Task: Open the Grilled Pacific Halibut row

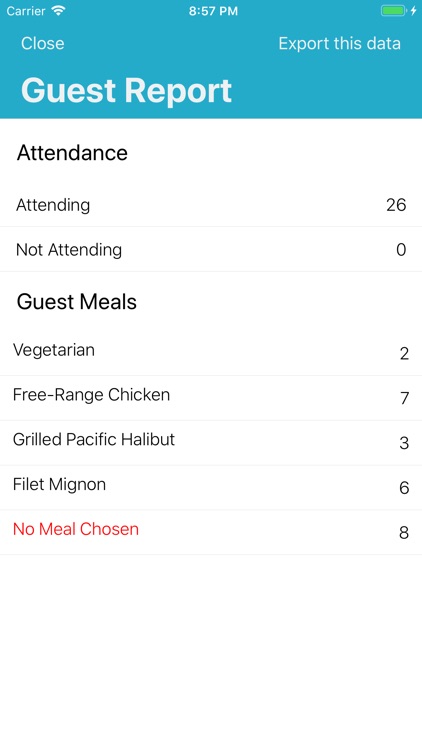Action: point(211,443)
